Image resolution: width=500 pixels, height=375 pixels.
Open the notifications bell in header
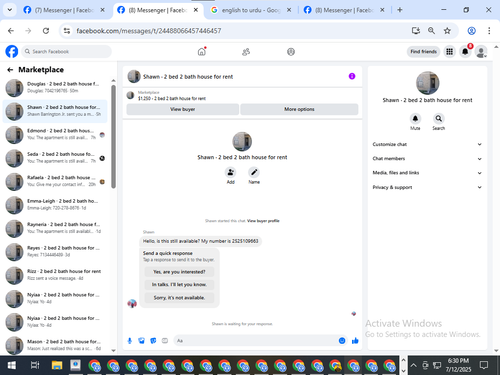coord(465,52)
